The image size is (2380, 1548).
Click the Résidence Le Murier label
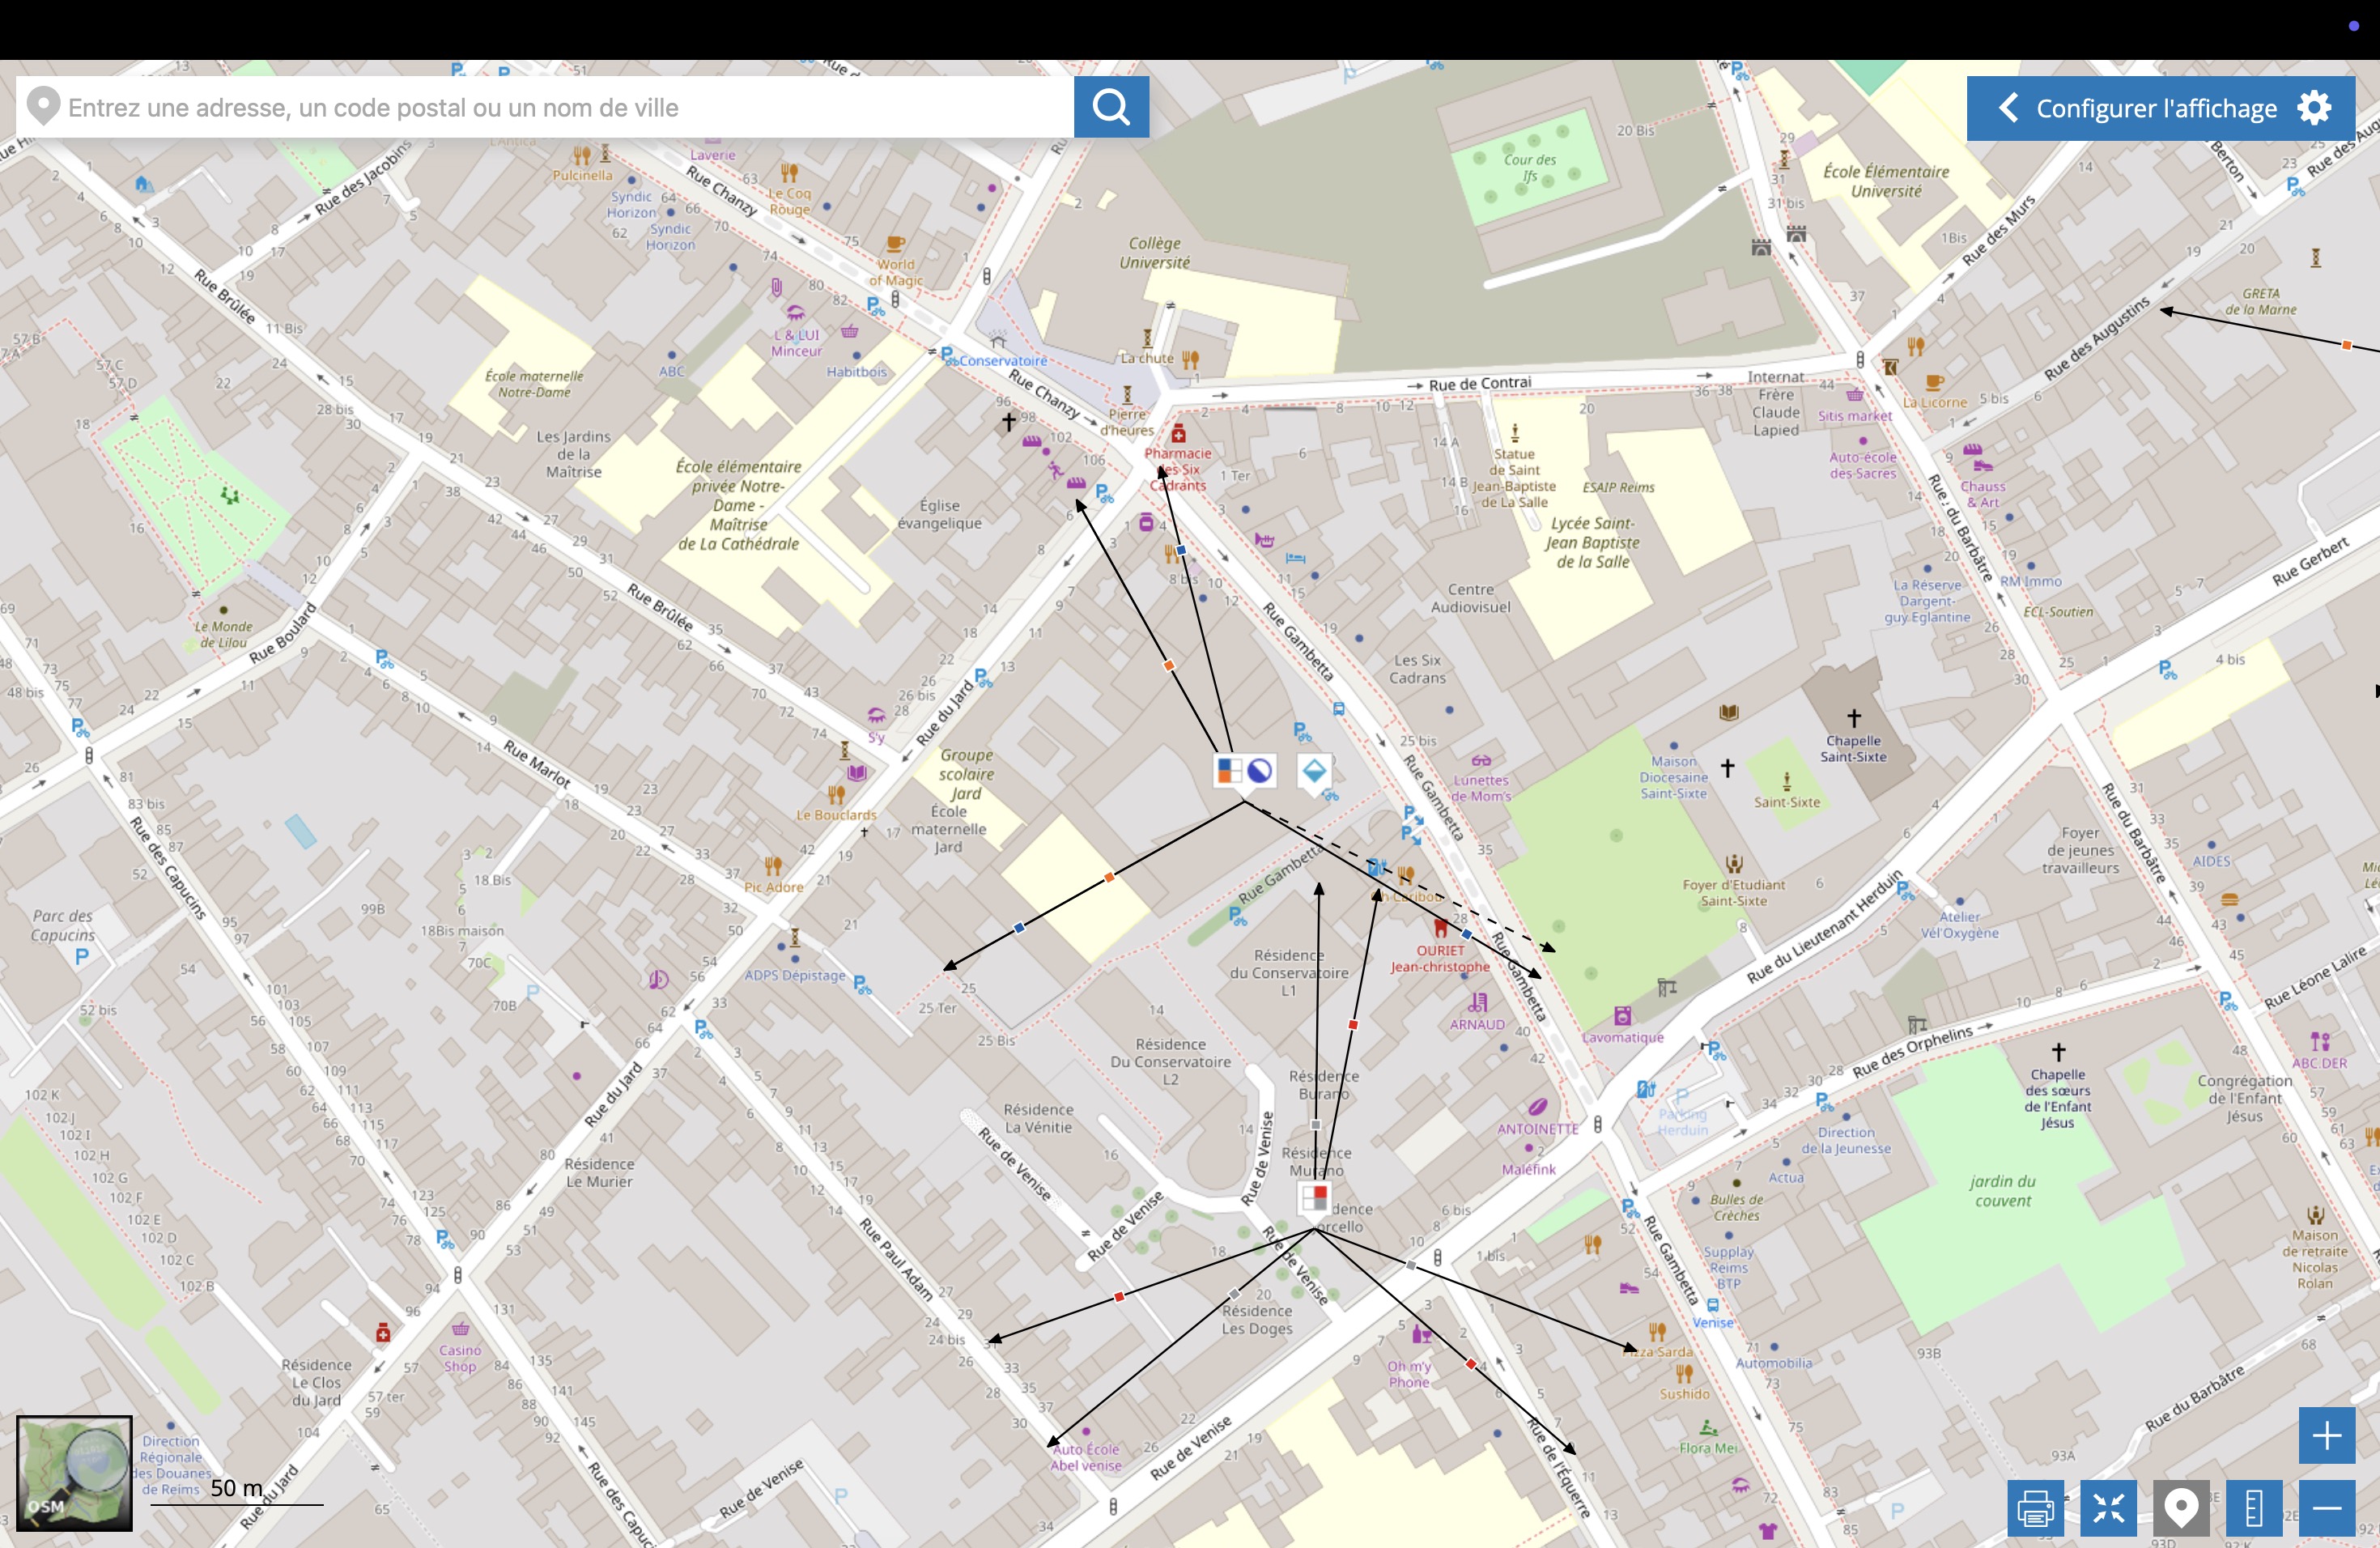click(x=600, y=1173)
